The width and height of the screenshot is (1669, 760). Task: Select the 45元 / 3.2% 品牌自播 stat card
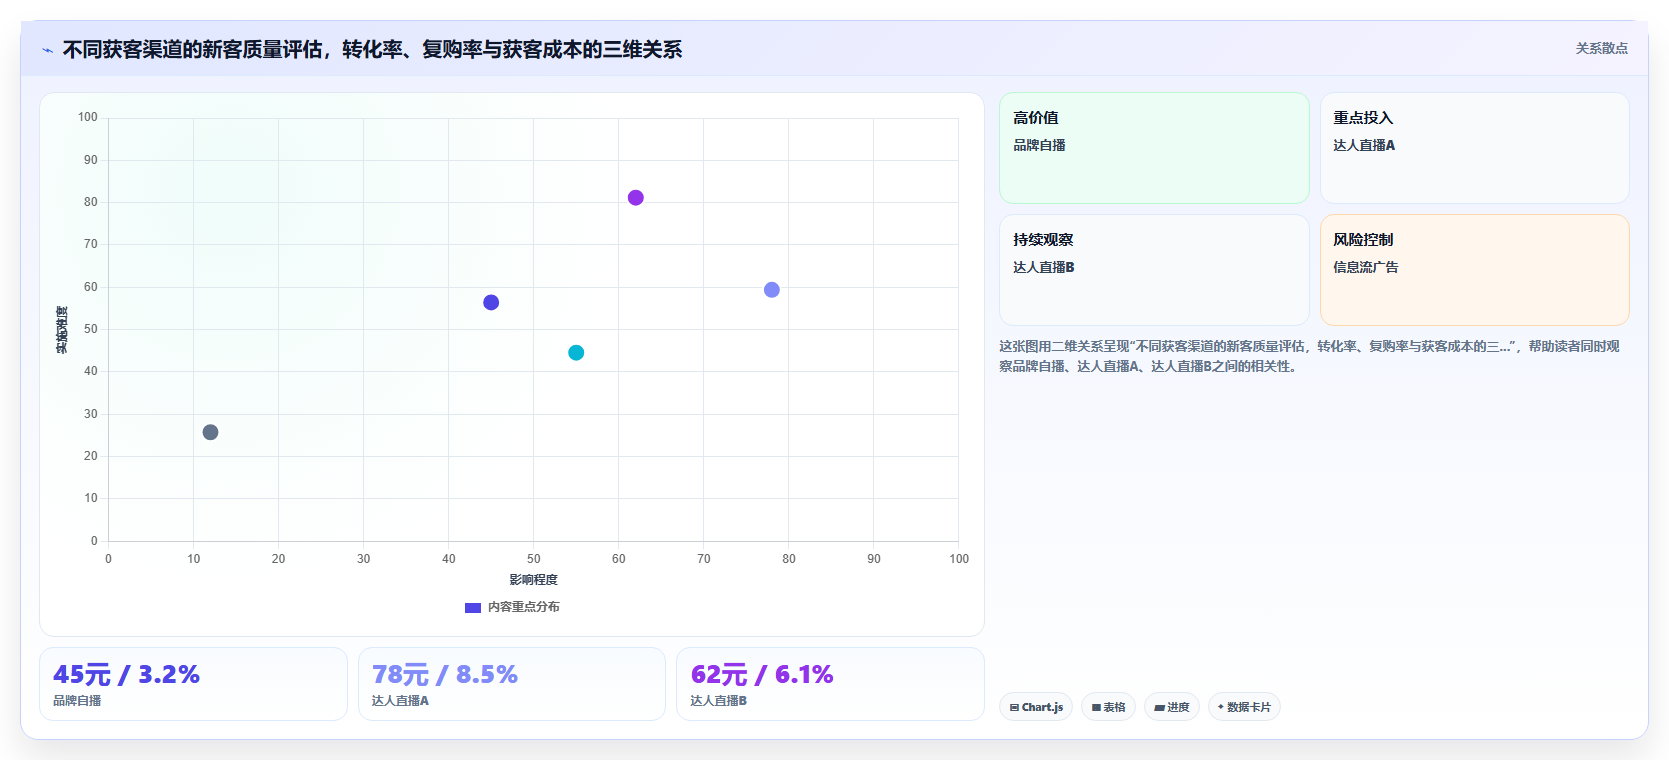[x=193, y=684]
